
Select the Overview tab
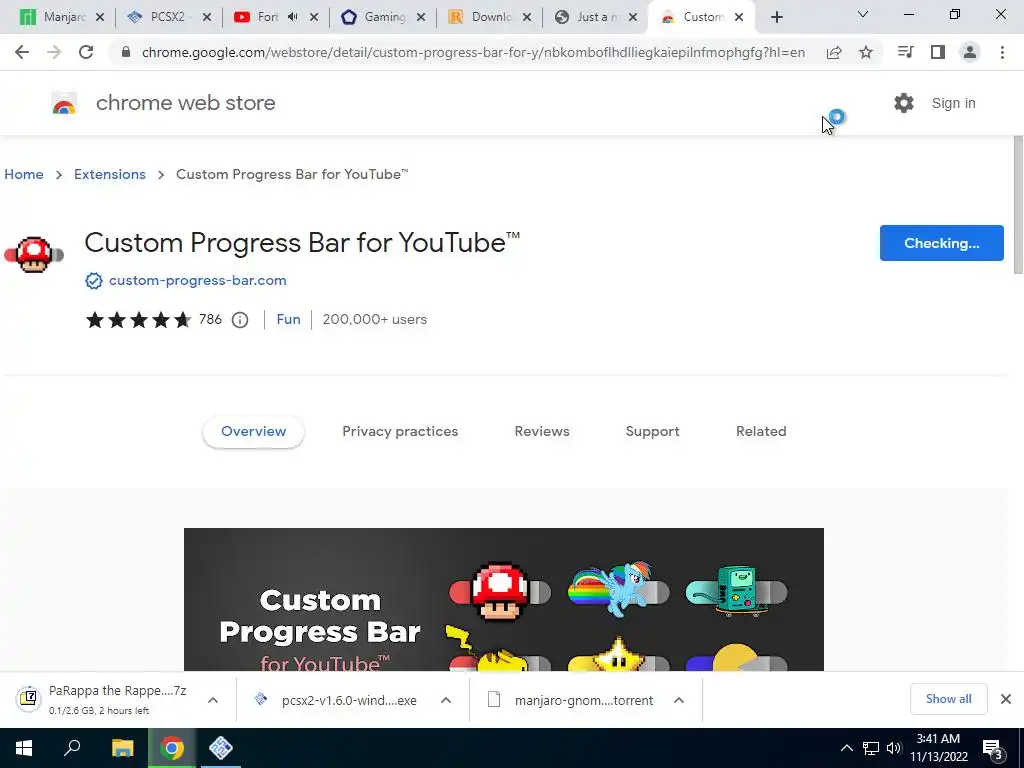253,432
